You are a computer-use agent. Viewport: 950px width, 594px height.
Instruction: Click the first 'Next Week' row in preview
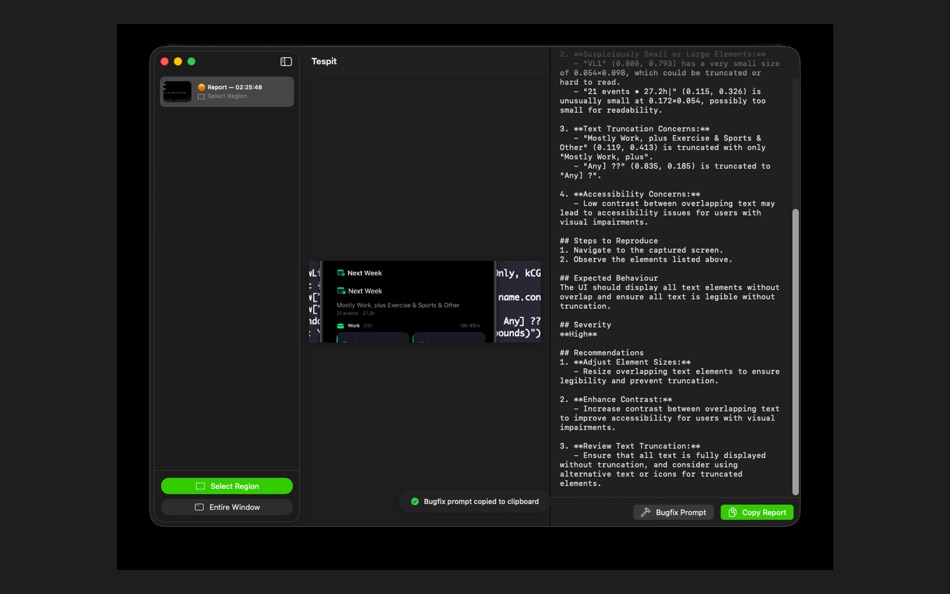pyautogui.click(x=359, y=273)
